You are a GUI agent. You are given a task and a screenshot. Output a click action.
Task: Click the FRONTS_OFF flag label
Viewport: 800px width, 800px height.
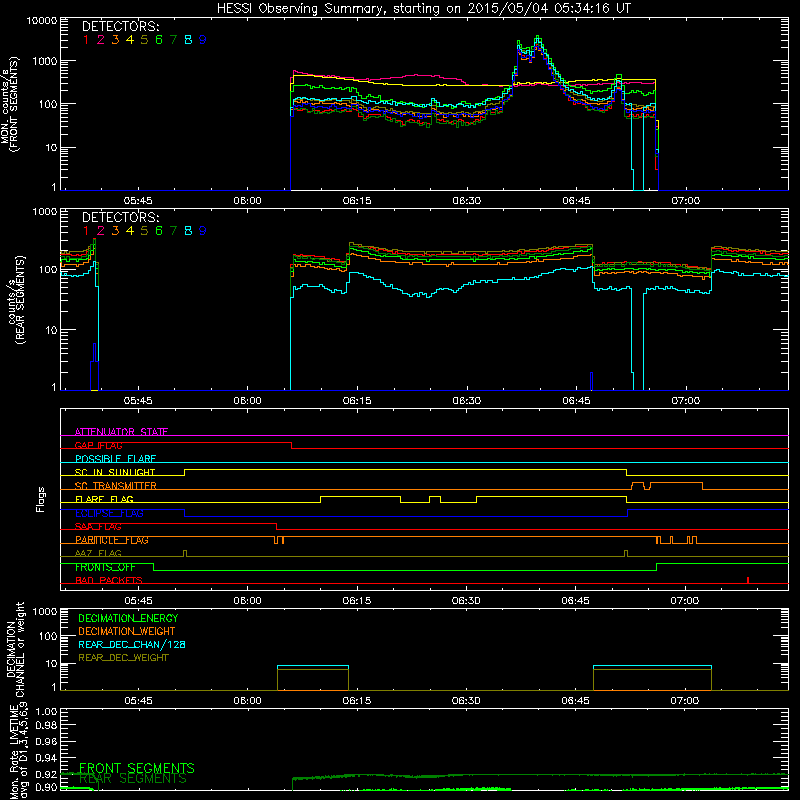pos(105,567)
